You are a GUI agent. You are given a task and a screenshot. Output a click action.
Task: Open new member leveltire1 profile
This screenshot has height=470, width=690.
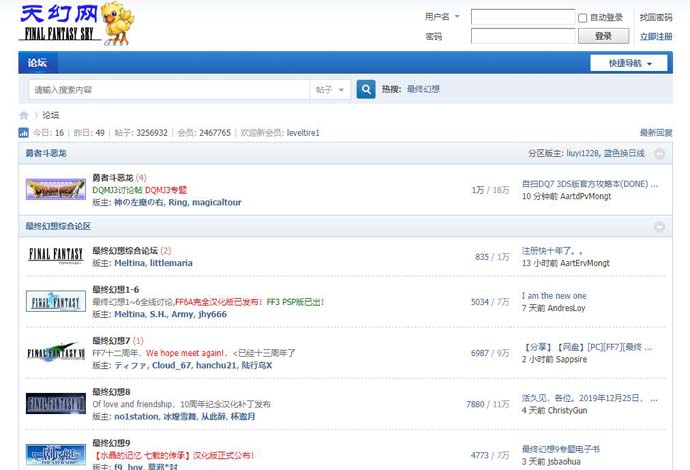(x=303, y=133)
